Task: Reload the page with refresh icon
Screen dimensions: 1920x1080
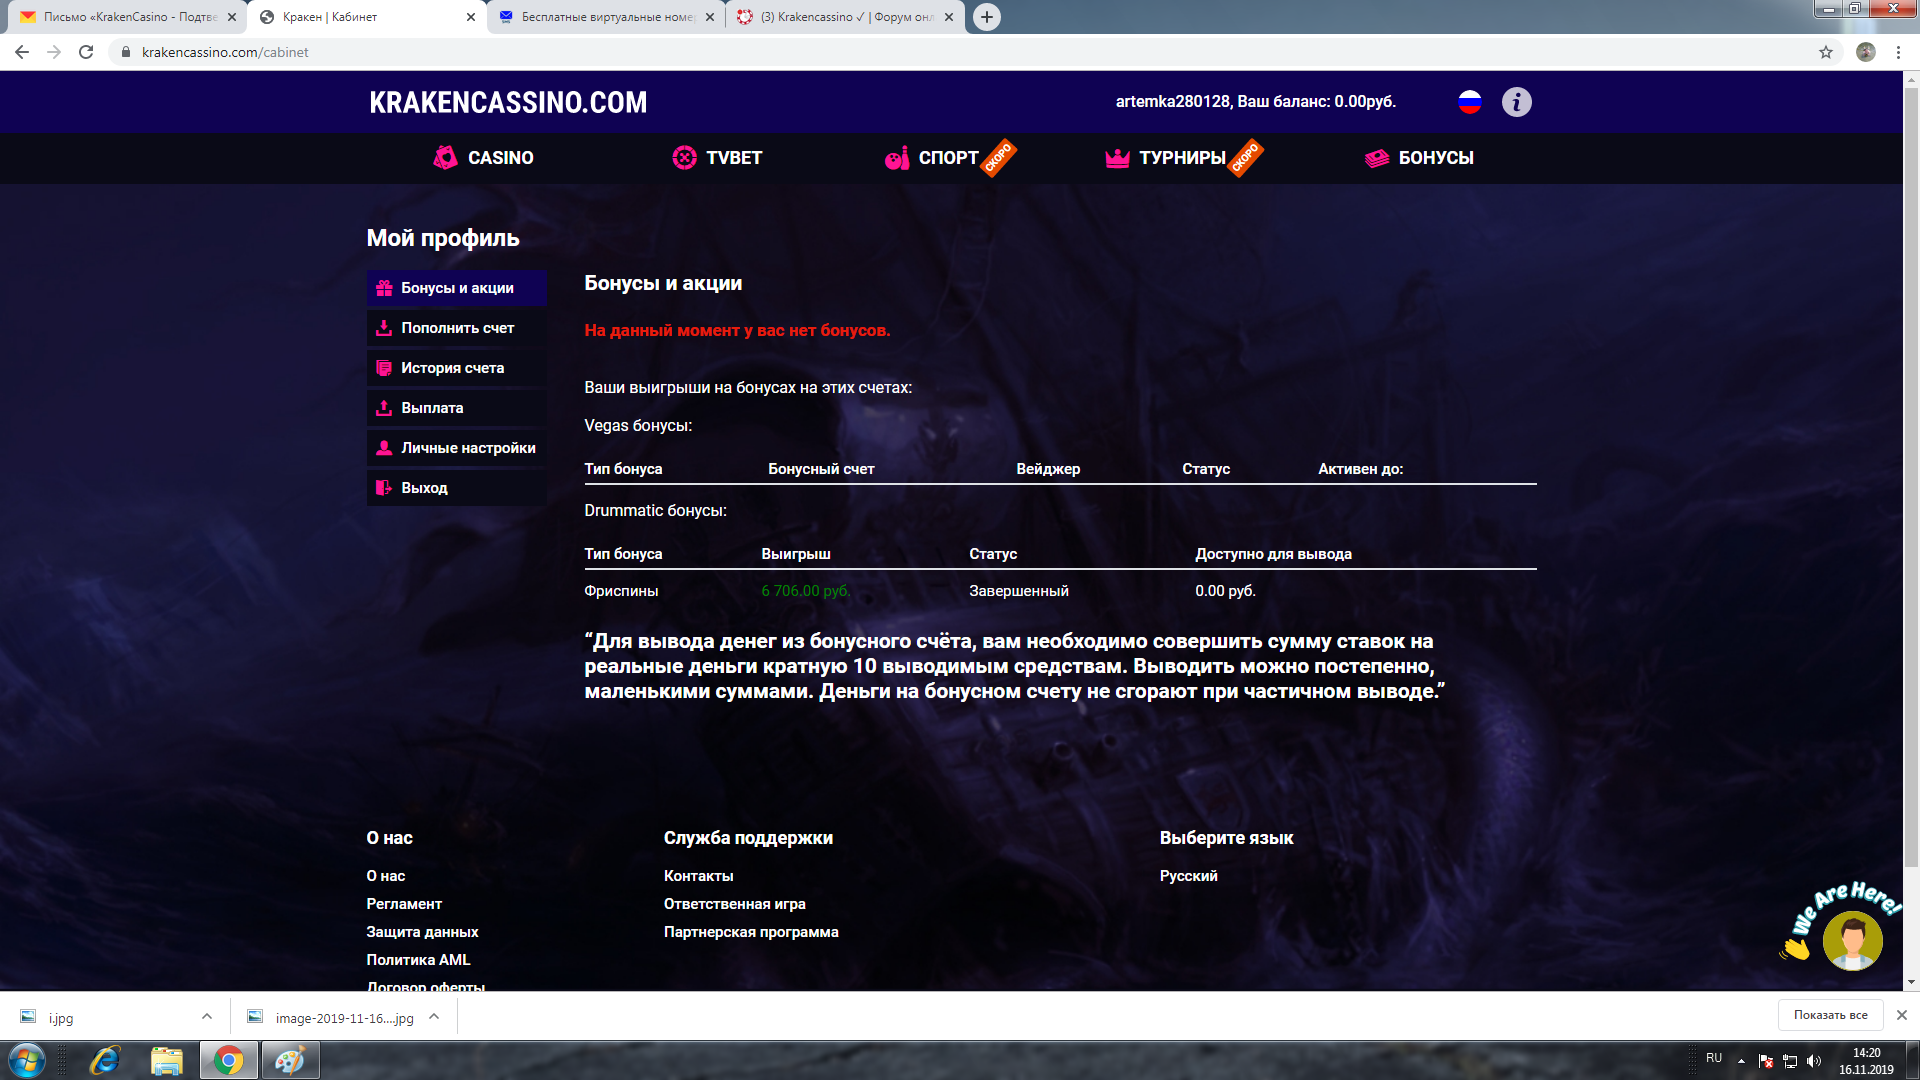Action: 86,52
